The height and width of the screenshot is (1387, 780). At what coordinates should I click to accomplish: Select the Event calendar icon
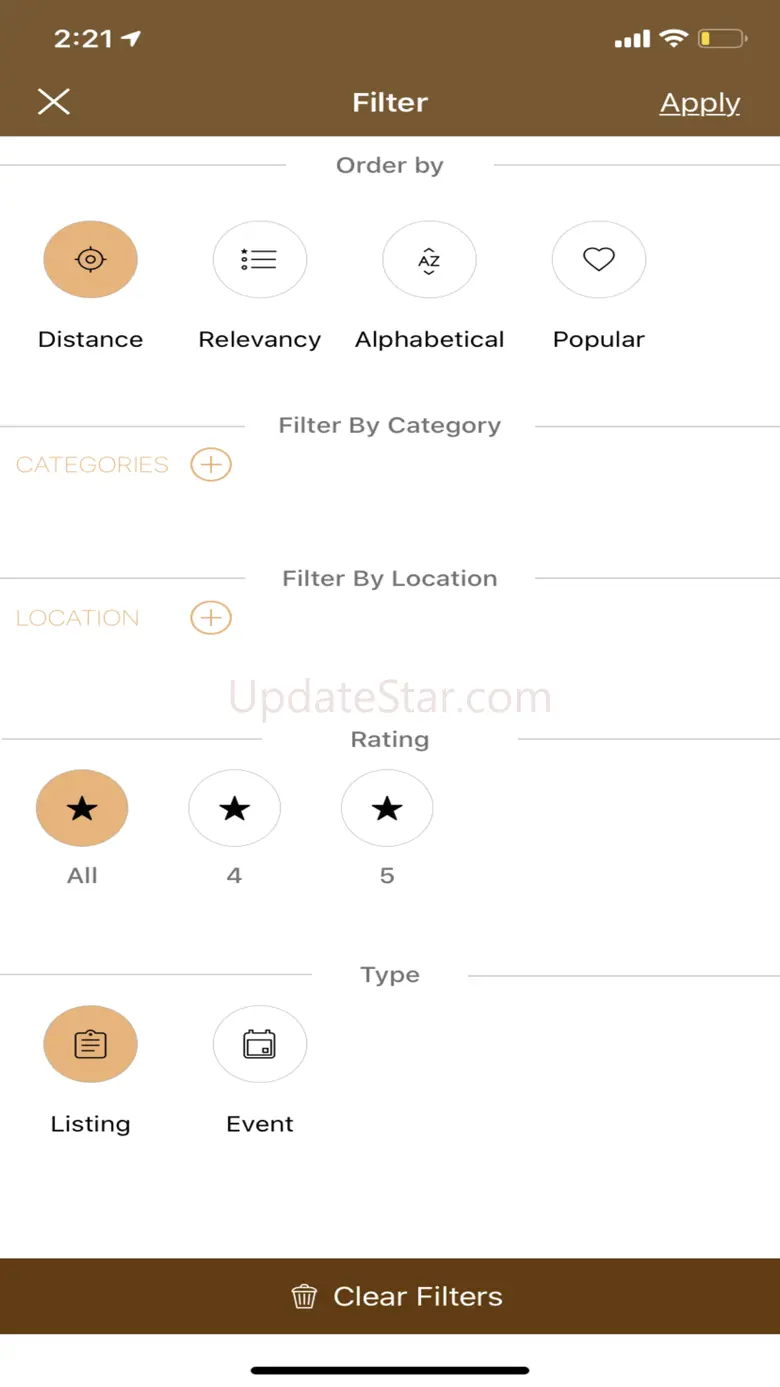[x=260, y=1045]
